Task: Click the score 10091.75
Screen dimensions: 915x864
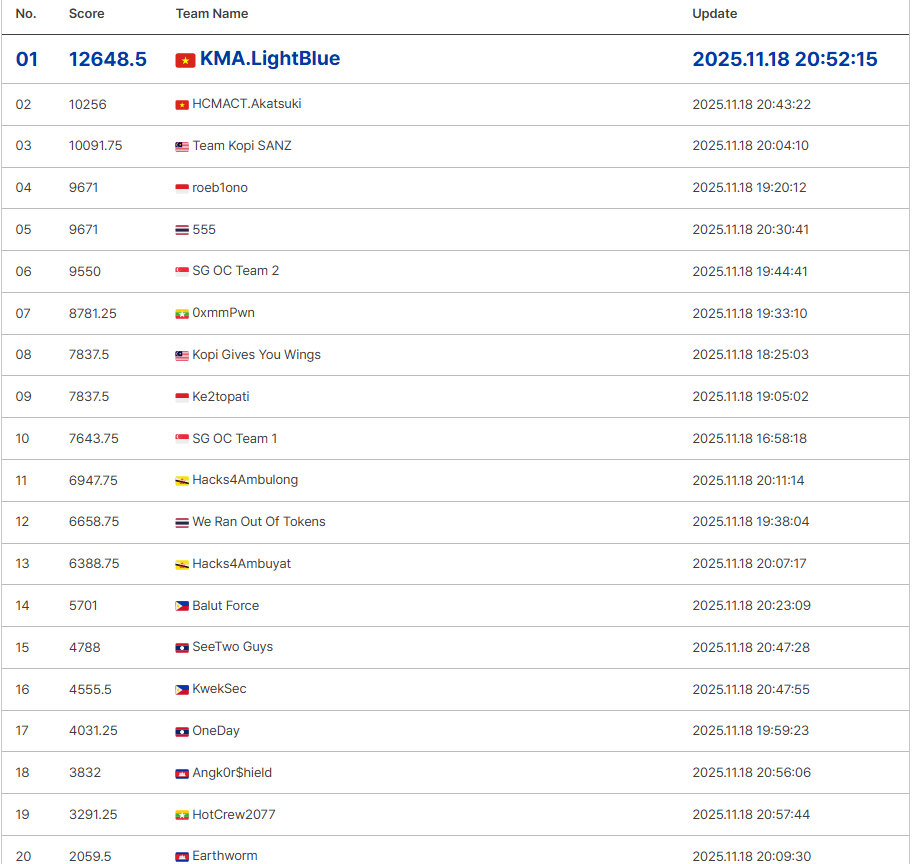Action: tap(96, 146)
